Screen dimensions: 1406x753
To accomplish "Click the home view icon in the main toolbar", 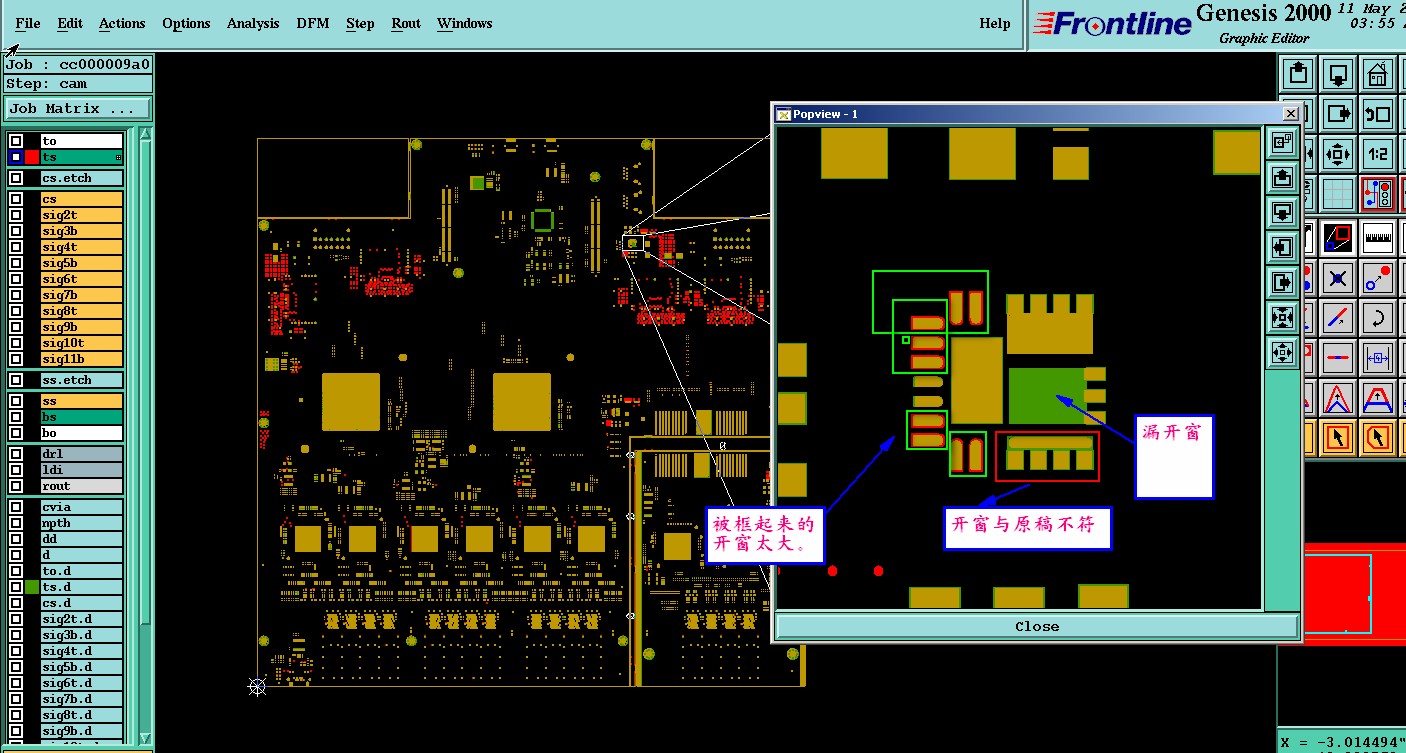I will point(1378,74).
